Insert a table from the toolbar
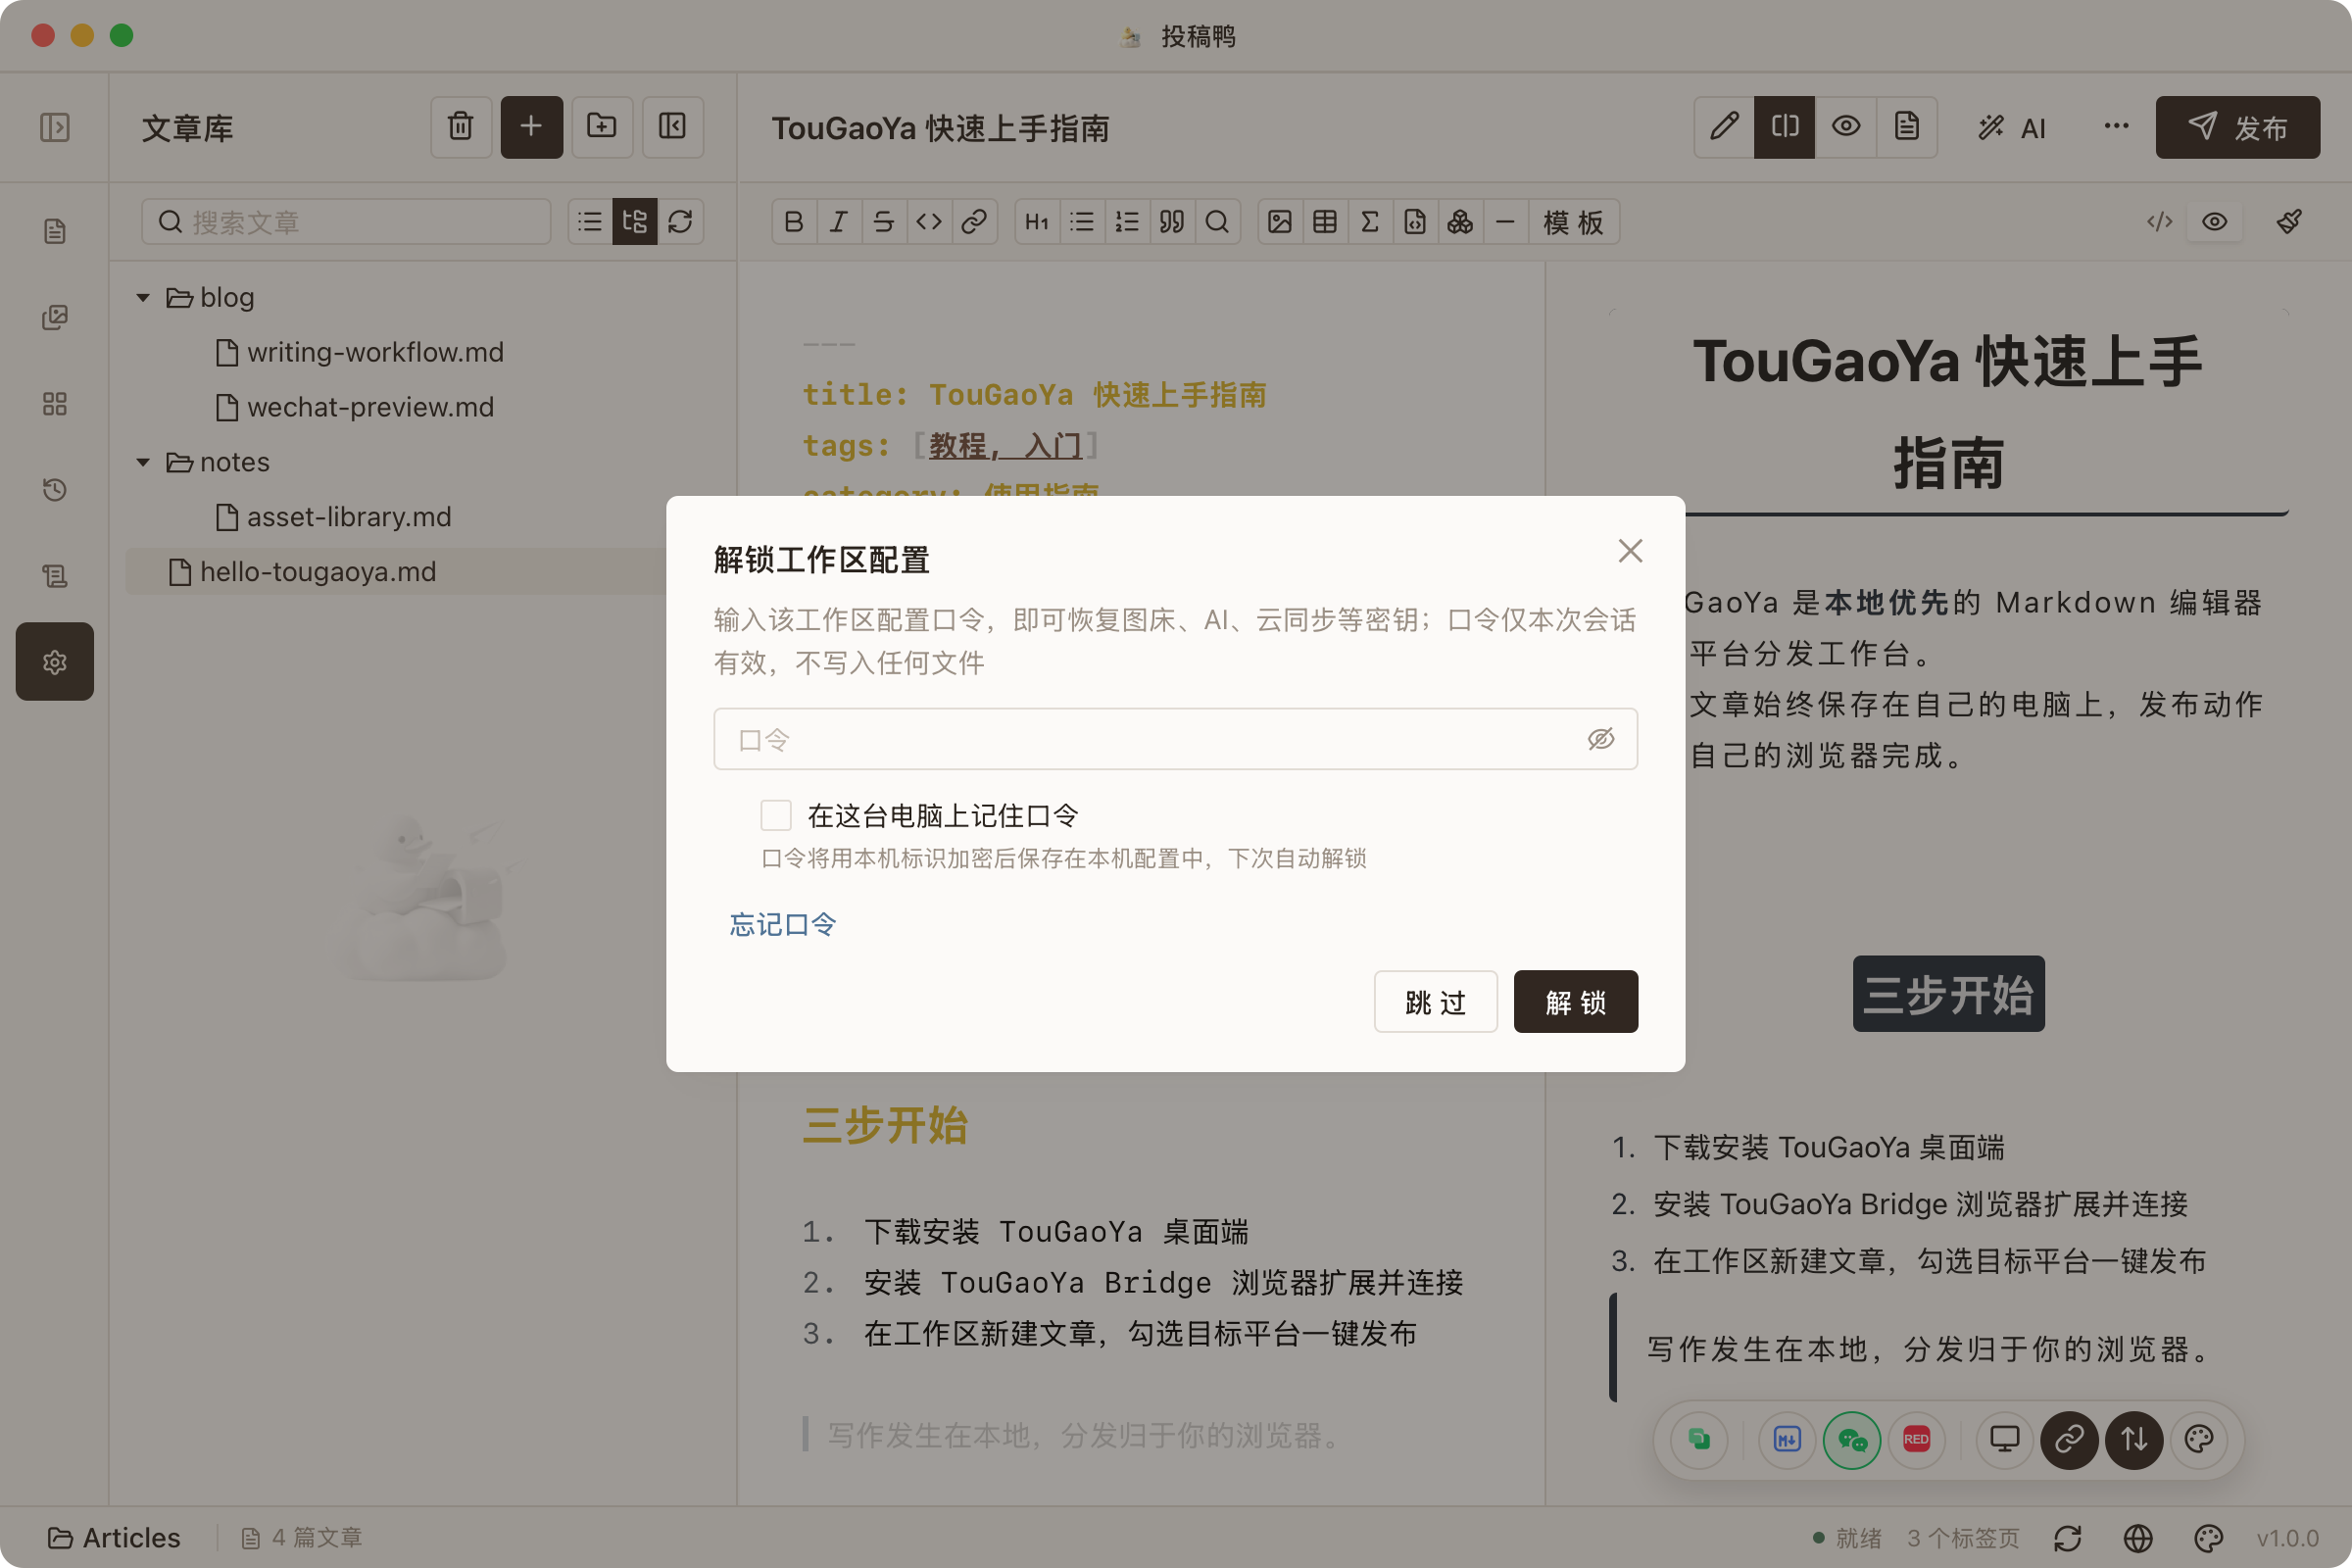 tap(1325, 222)
